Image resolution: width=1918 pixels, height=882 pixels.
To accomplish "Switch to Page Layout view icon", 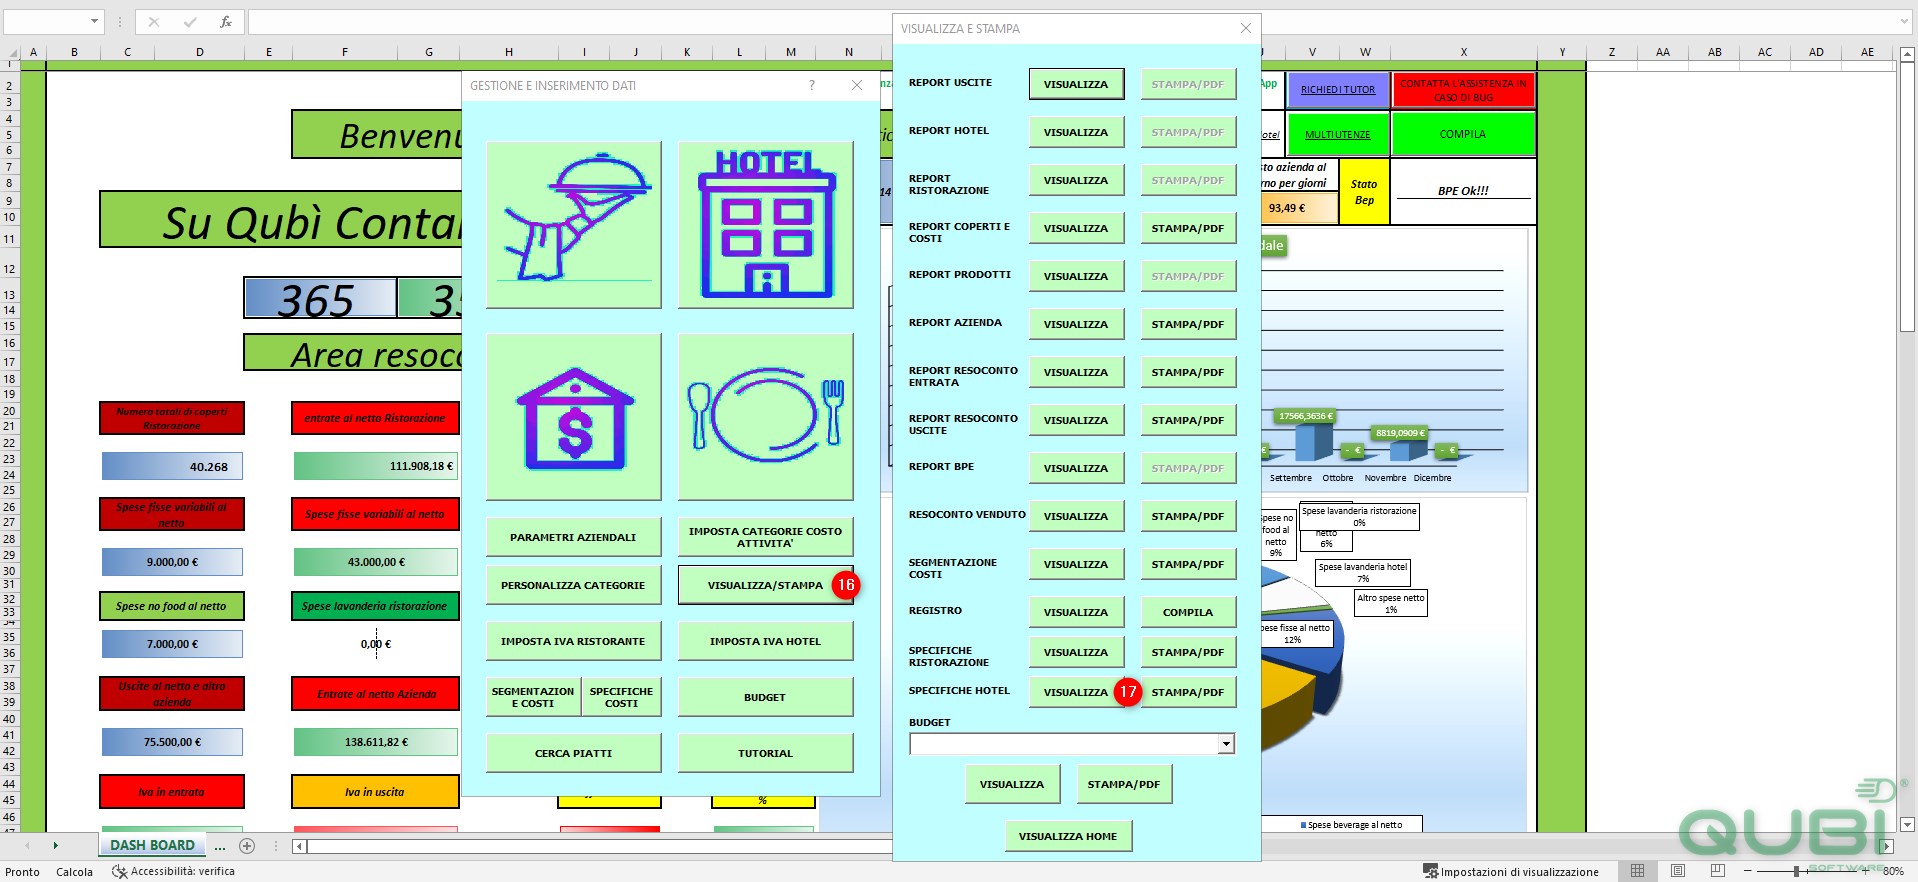I will (1678, 871).
